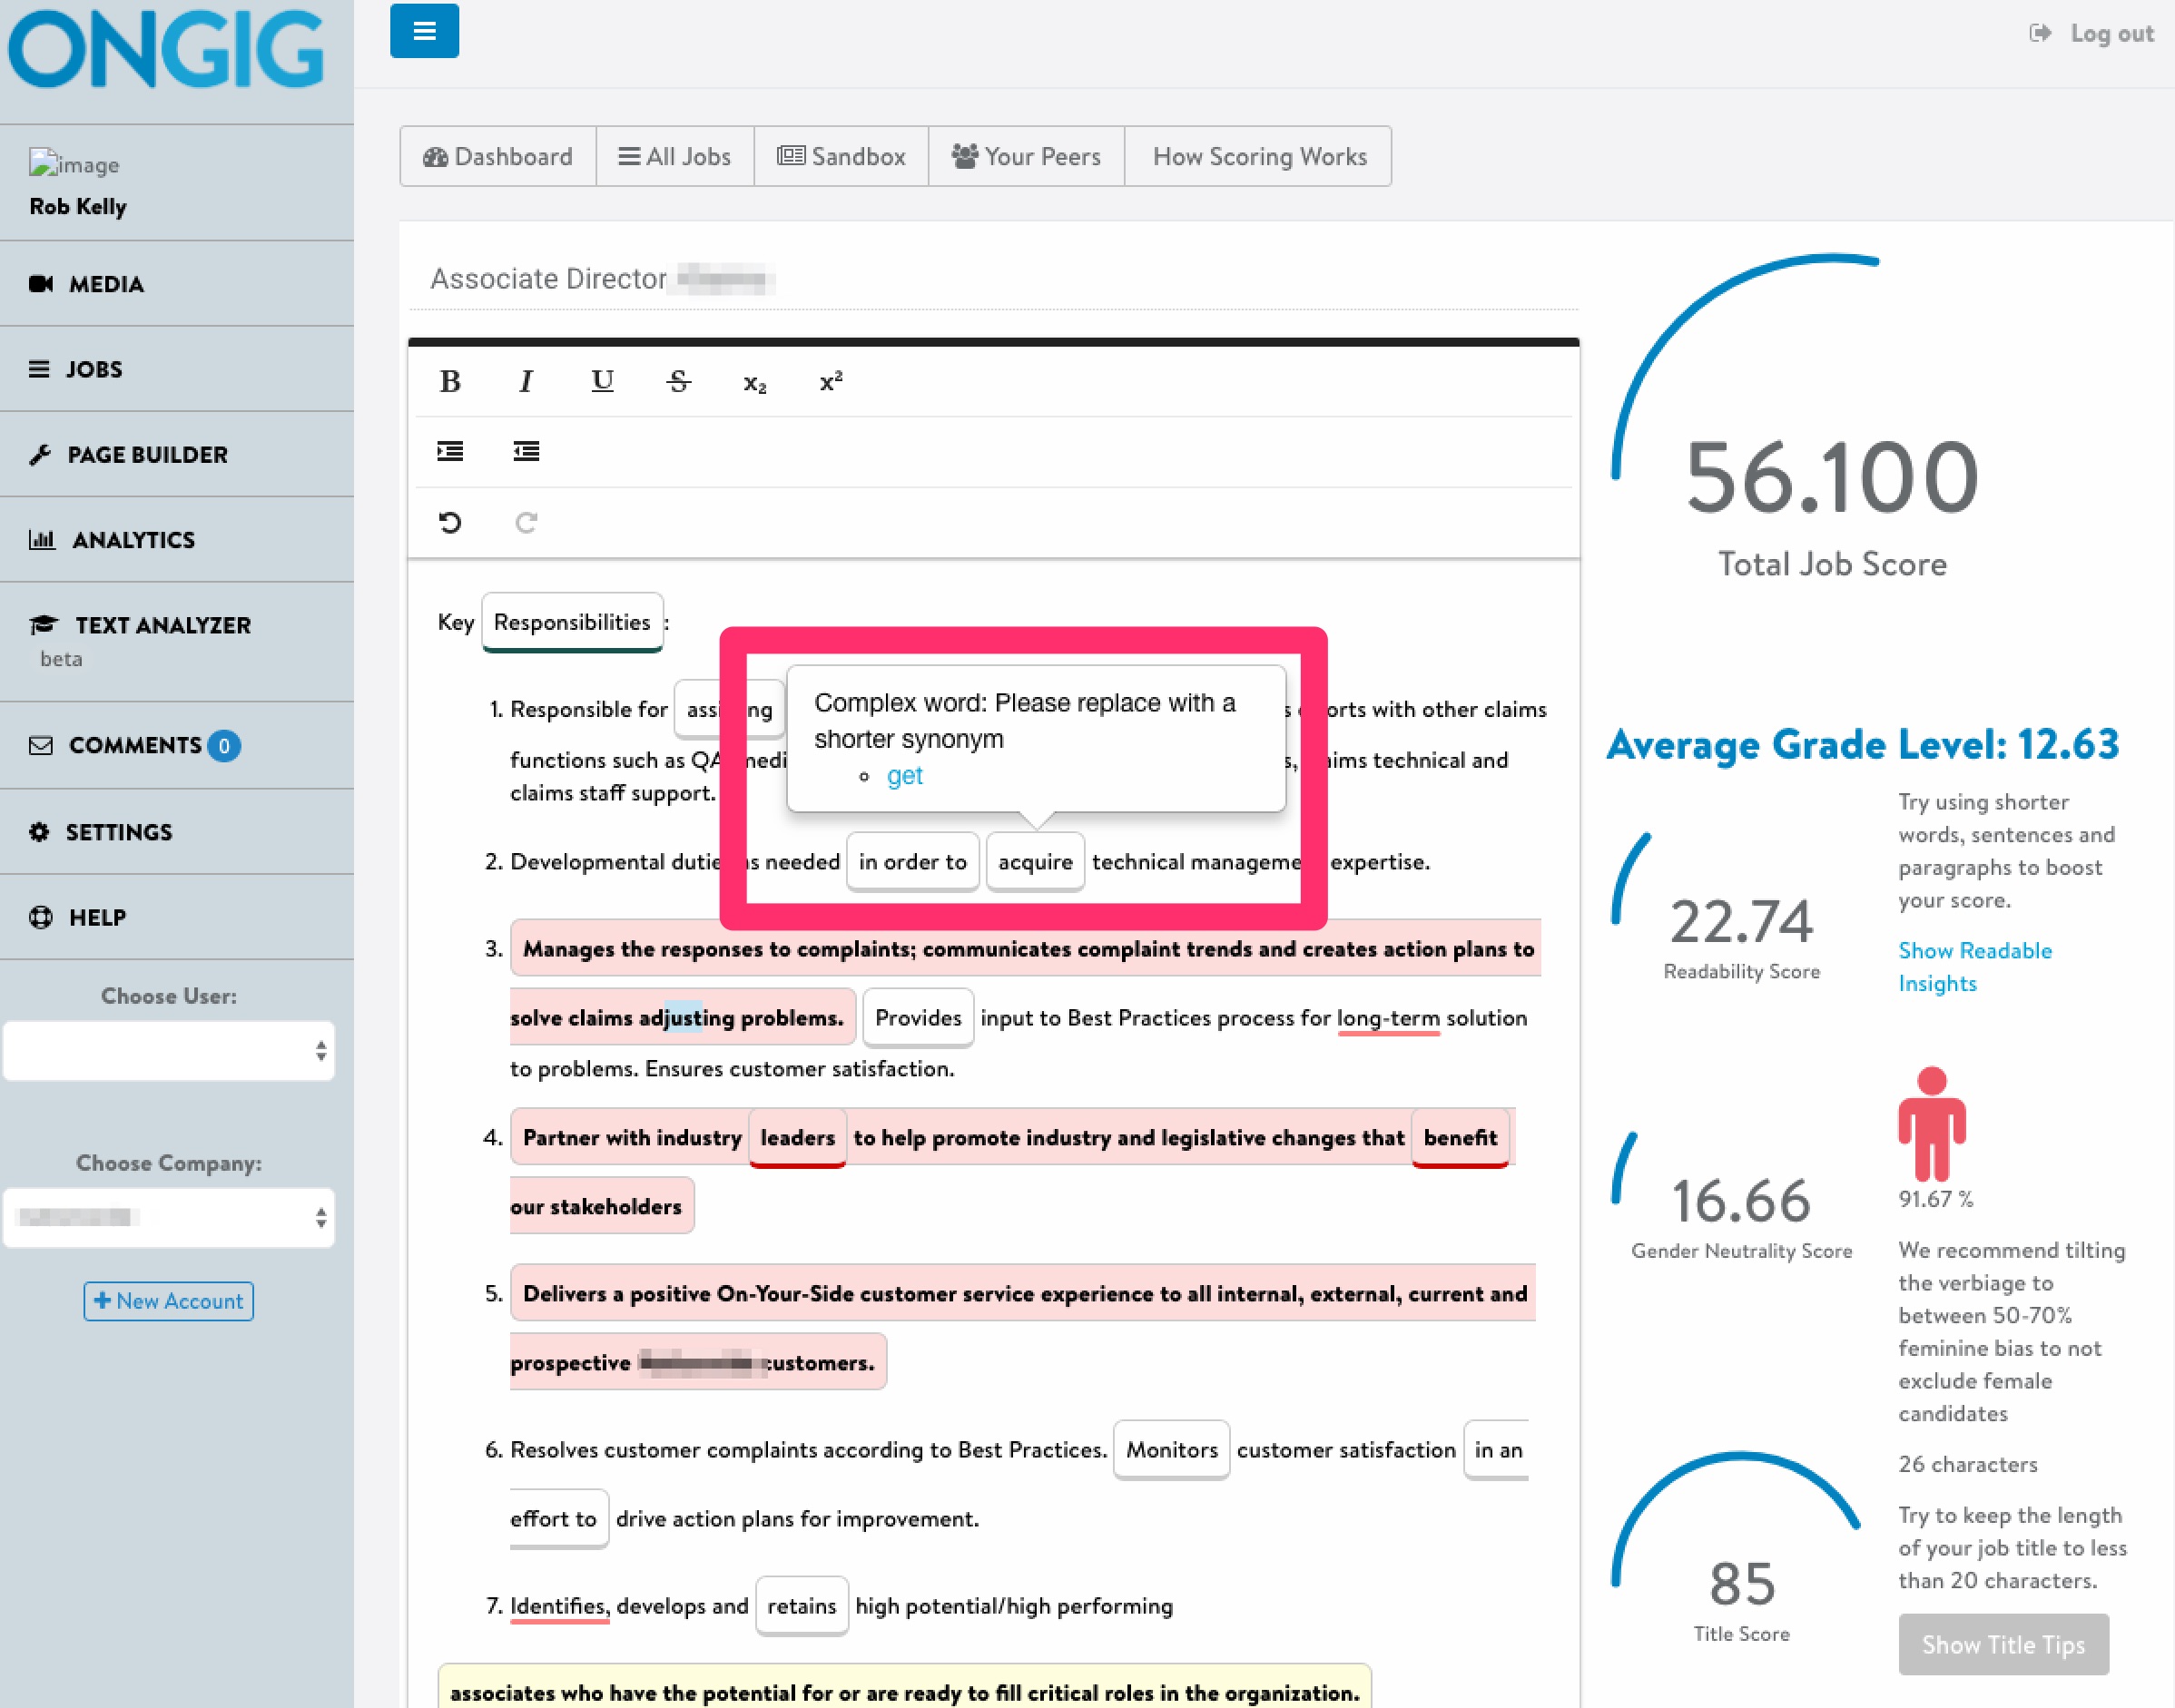
Task: Open the All Jobs tab
Action: pos(675,156)
